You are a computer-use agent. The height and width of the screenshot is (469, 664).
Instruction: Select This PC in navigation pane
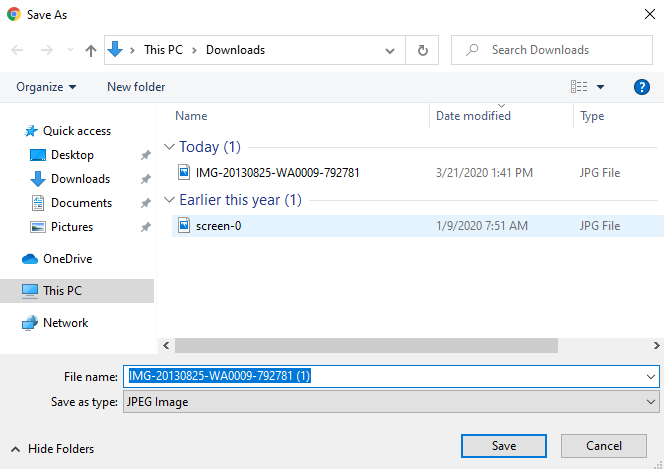pyautogui.click(x=77, y=291)
